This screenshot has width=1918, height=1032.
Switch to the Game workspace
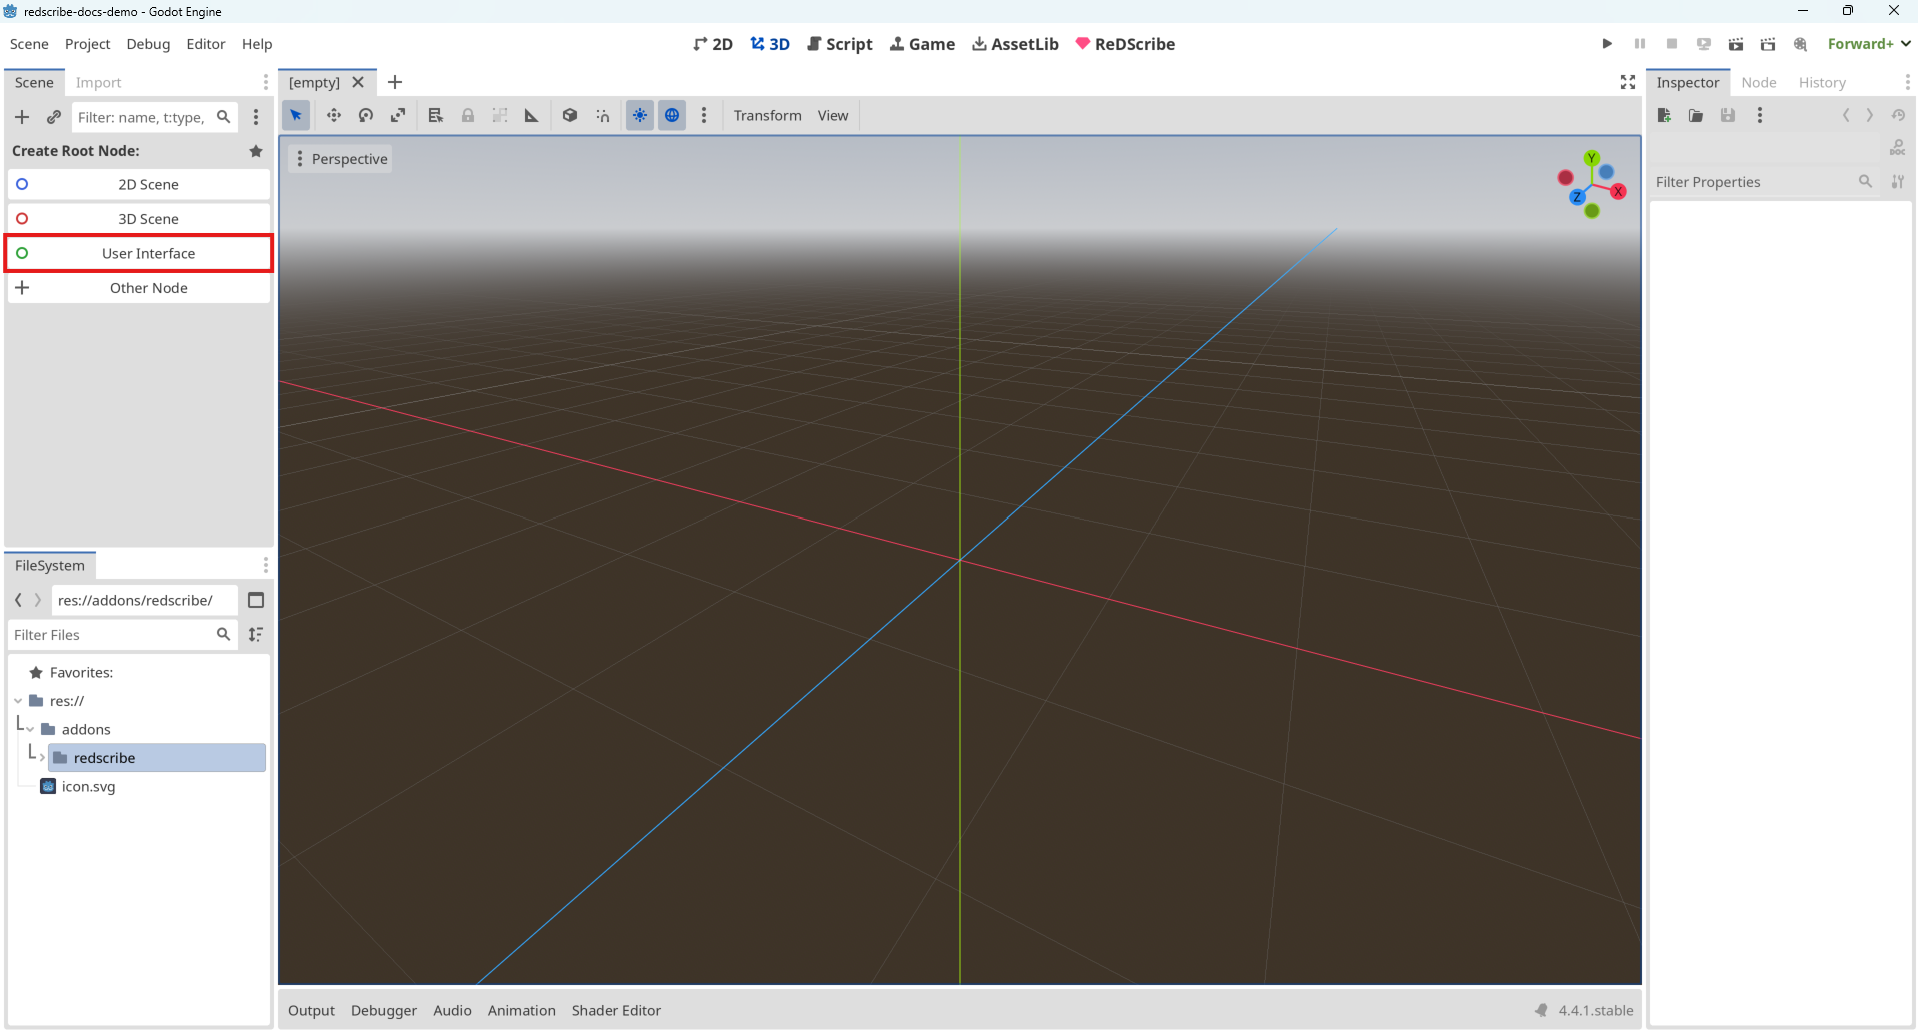922,44
